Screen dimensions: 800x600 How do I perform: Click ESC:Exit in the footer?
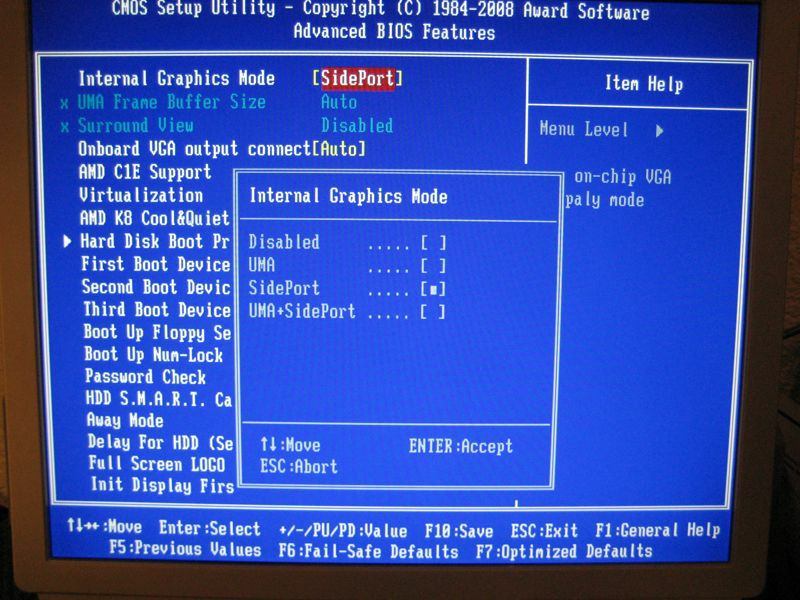click(544, 531)
